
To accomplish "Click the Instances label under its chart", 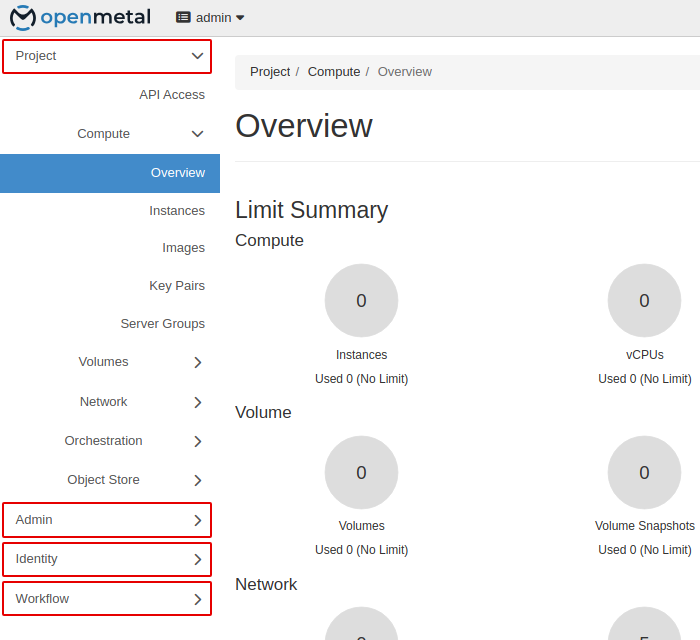I will (362, 355).
